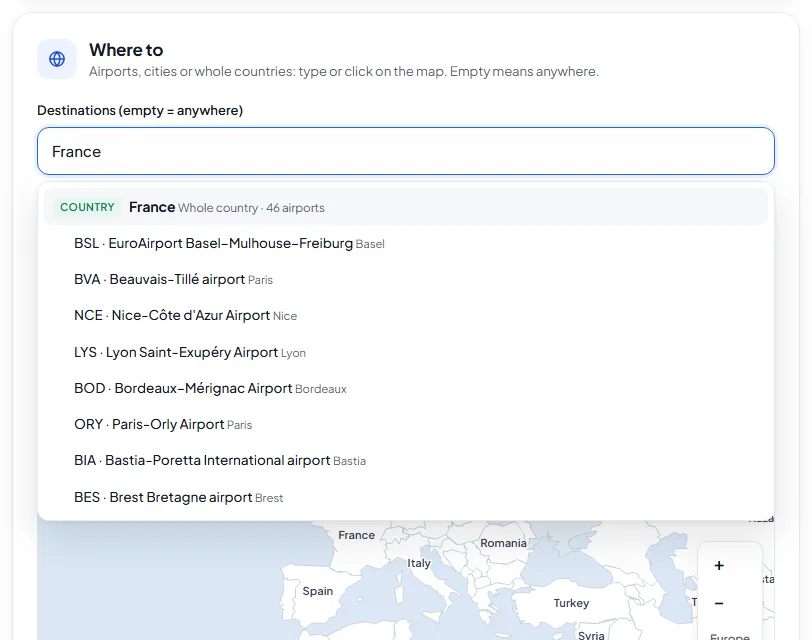Image resolution: width=812 pixels, height=640 pixels.
Task: Click the globe icon beside Where to
Action: coord(57,59)
